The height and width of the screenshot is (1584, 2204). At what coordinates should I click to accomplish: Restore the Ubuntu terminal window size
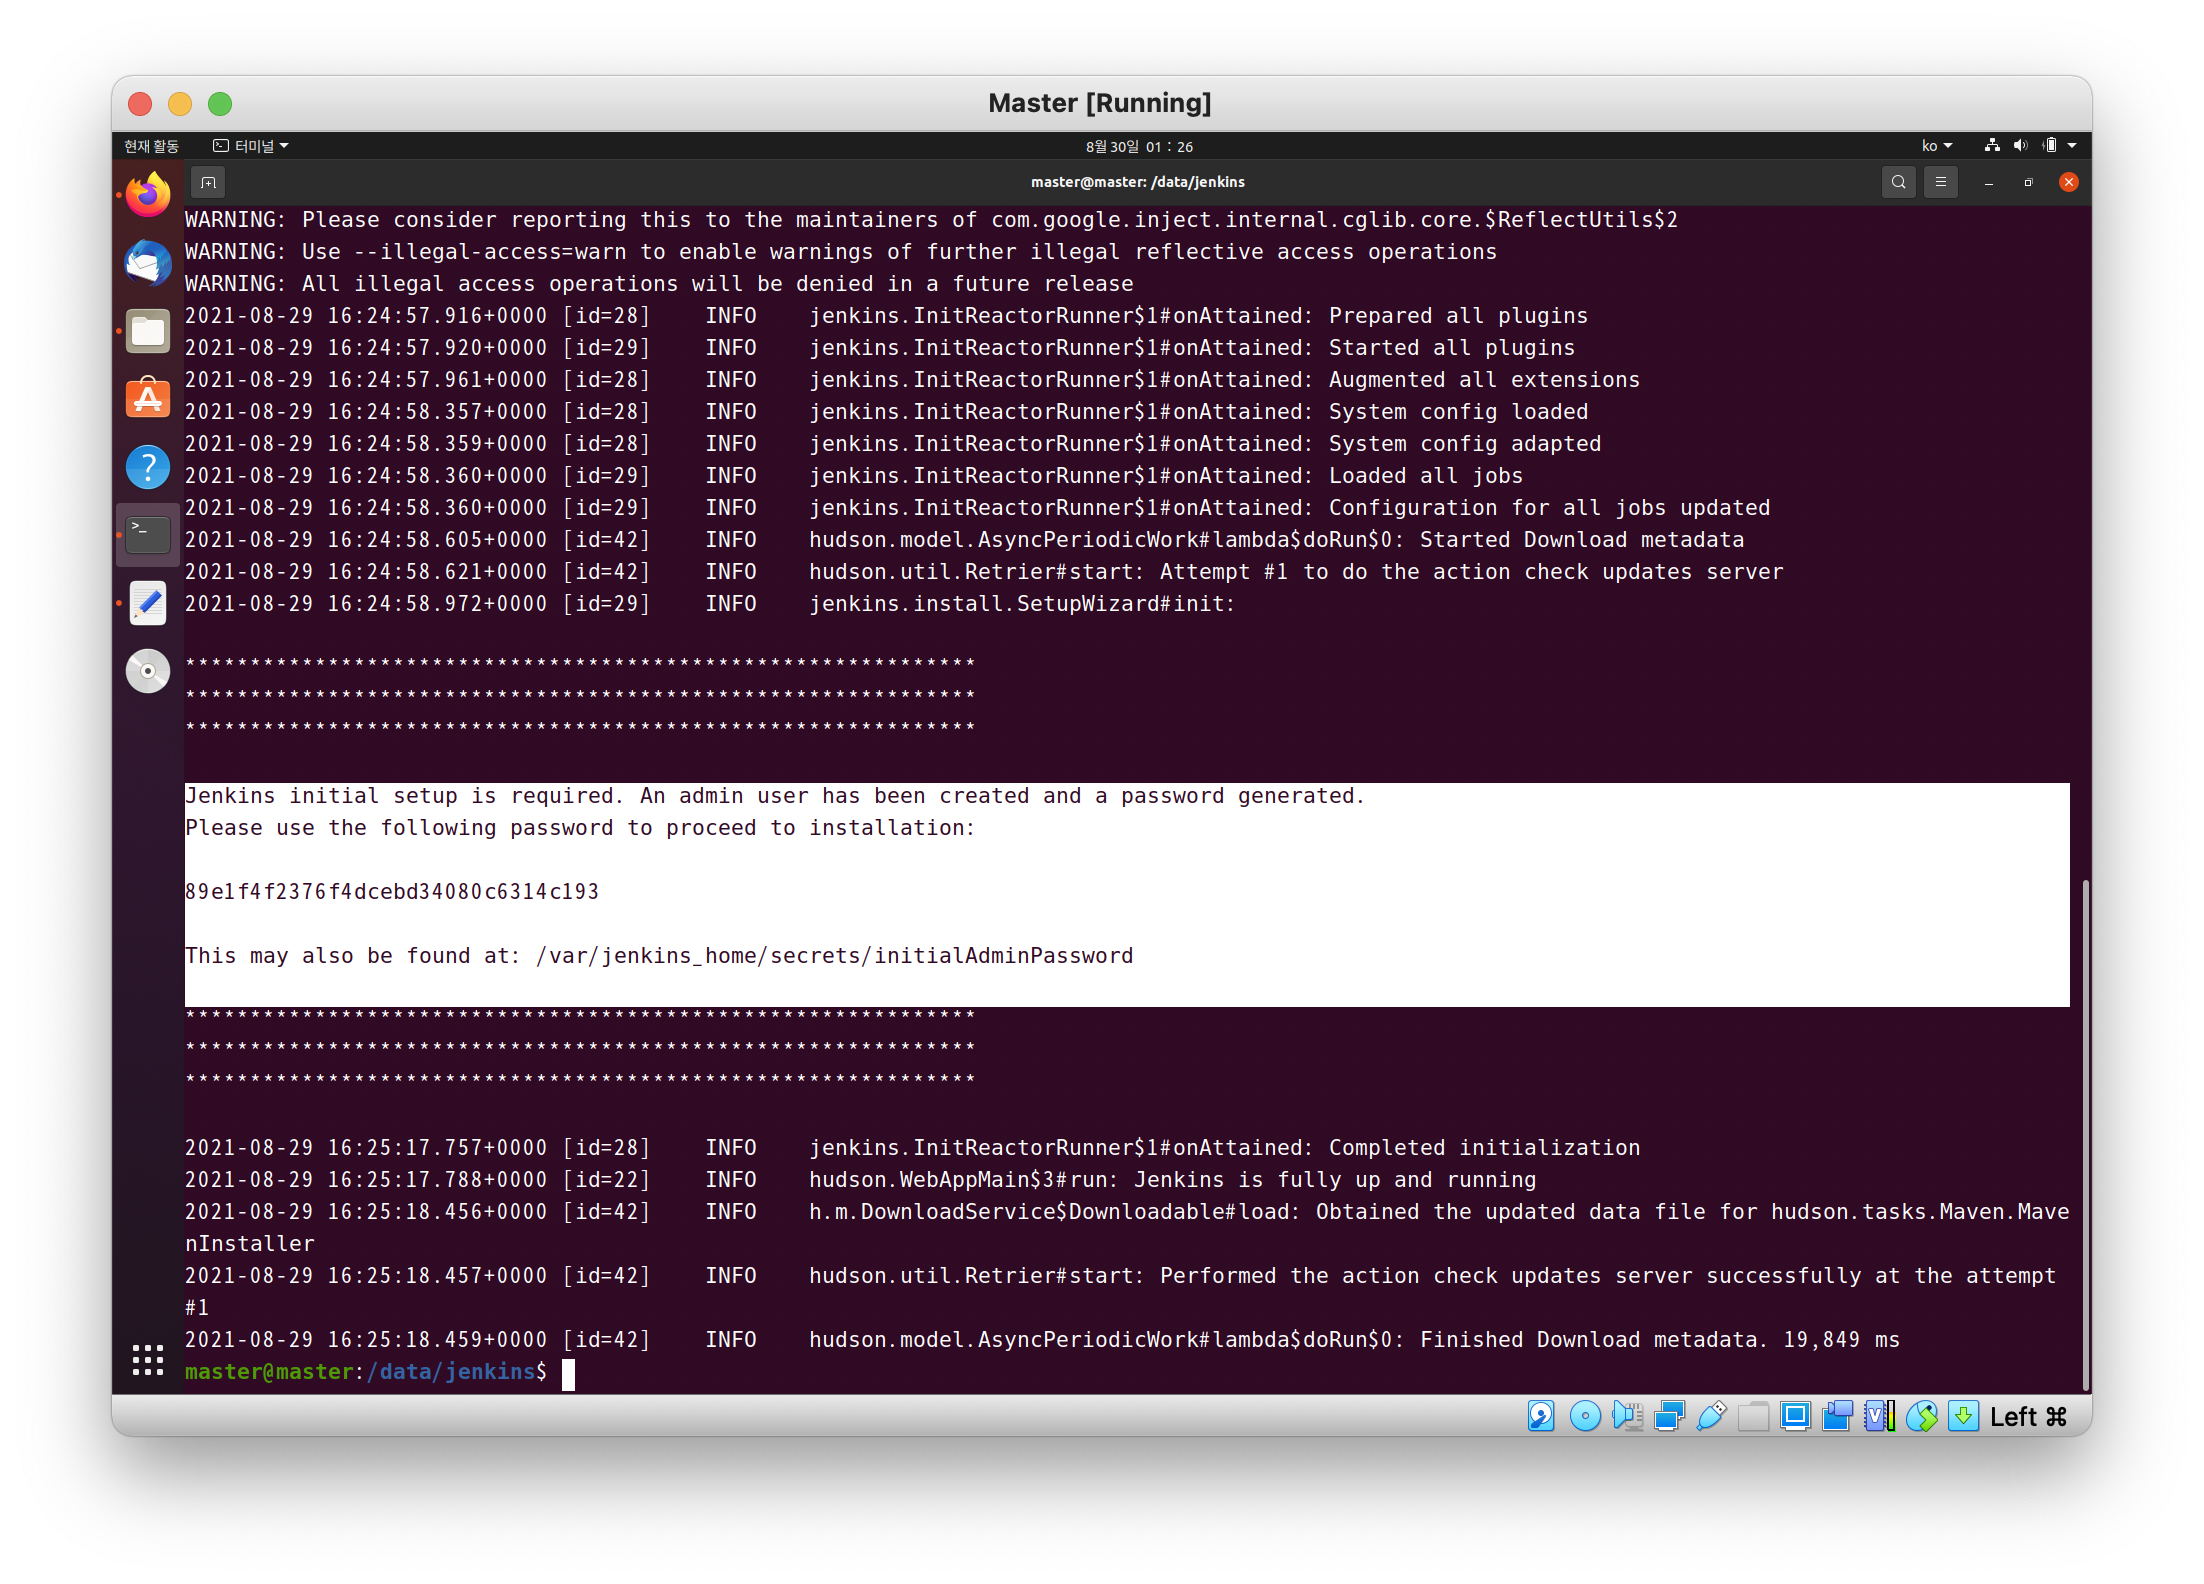pos(2028,182)
